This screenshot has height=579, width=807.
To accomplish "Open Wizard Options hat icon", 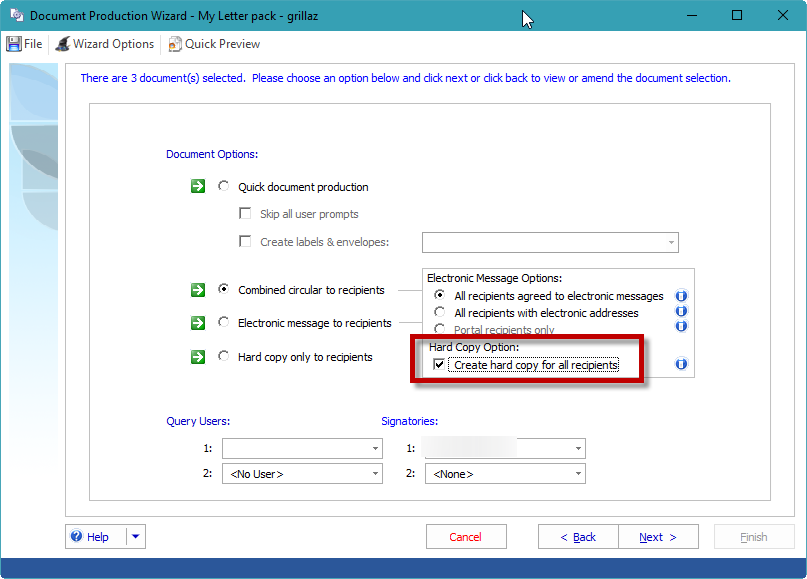I will [x=62, y=44].
